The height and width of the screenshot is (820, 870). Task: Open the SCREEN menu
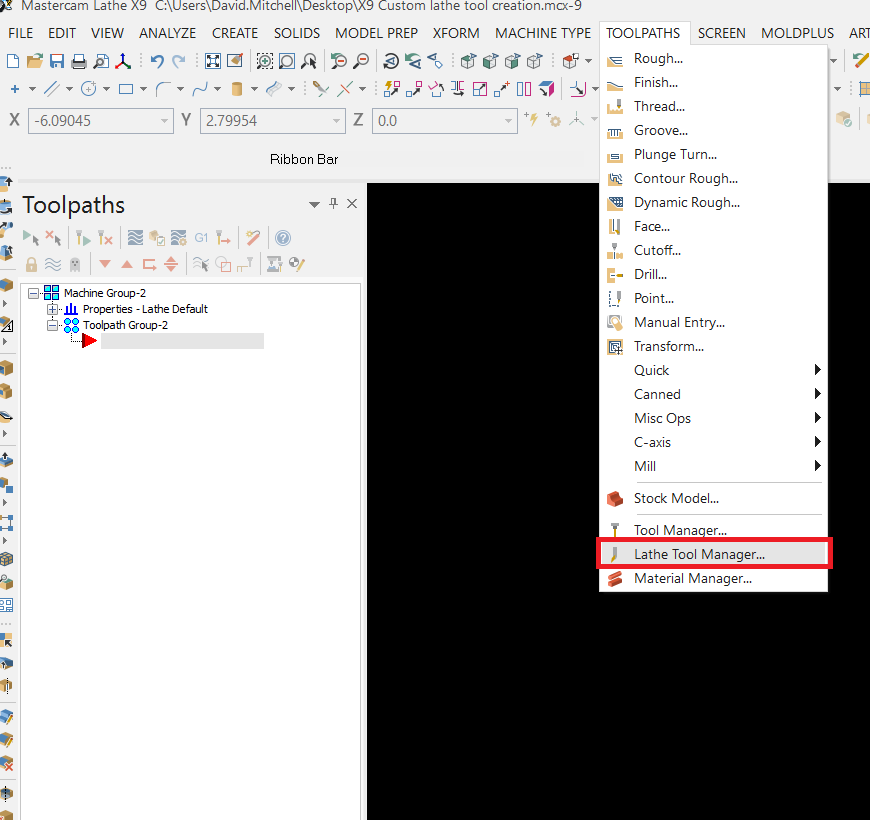click(x=721, y=33)
